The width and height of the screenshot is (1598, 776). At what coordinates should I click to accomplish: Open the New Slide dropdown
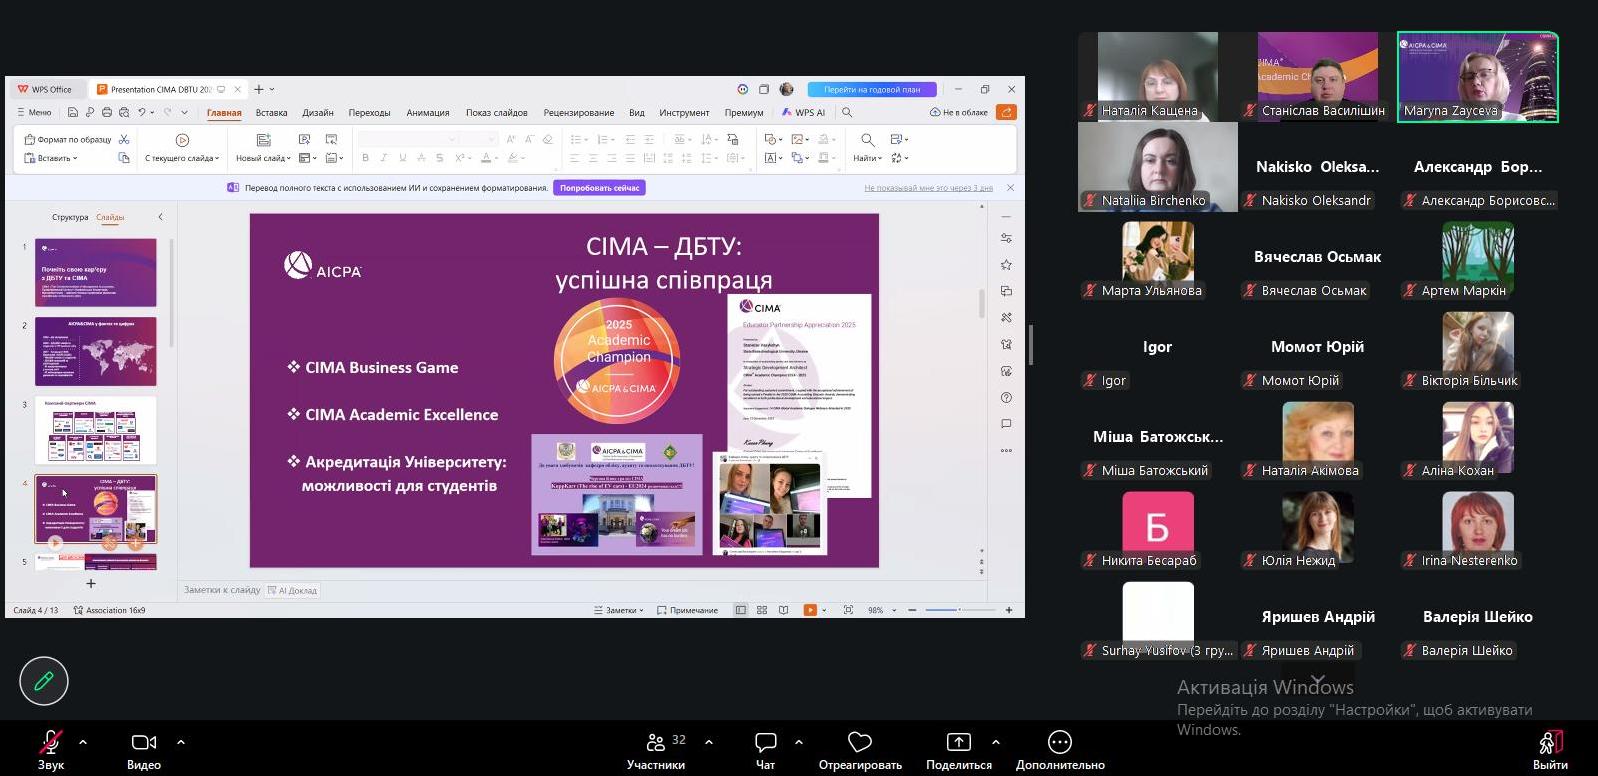[x=264, y=158]
